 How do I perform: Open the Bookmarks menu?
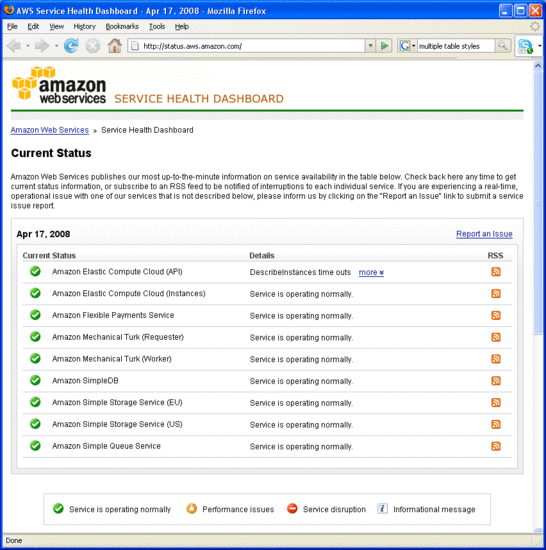[x=122, y=27]
